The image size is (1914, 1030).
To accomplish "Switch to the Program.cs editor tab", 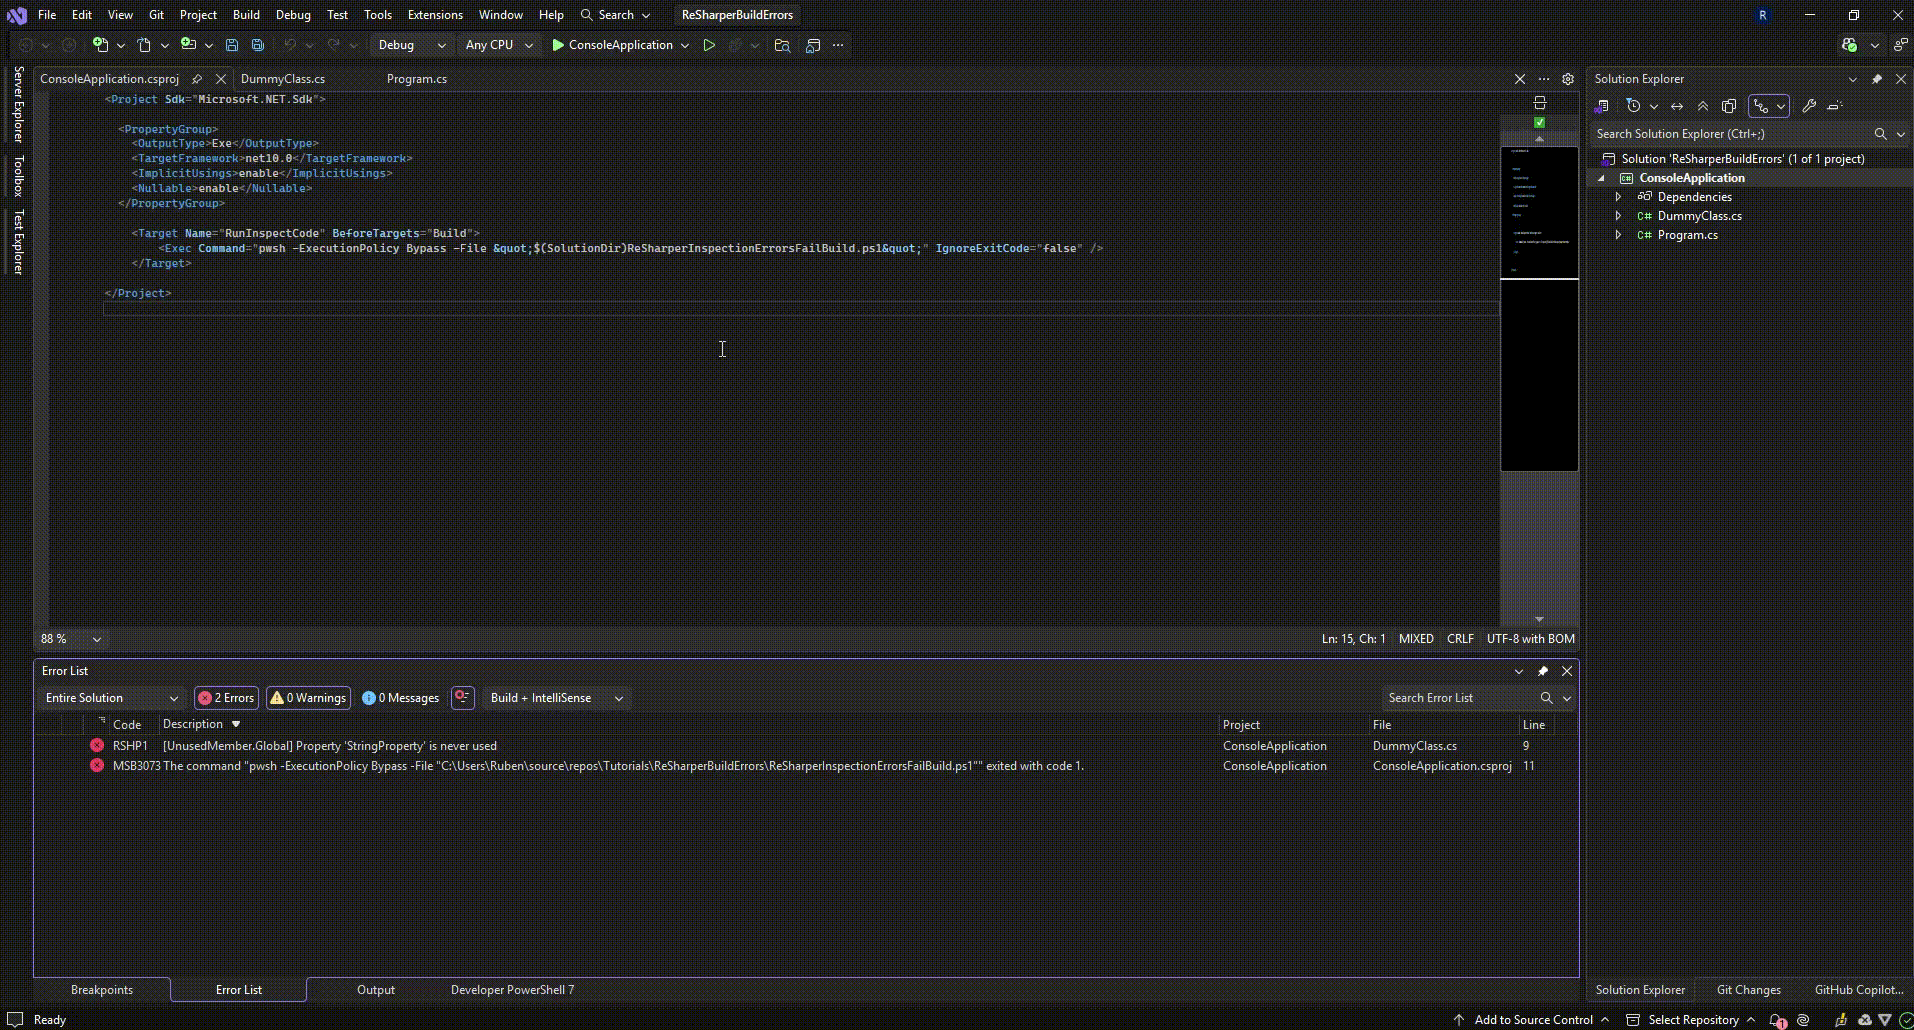I will (417, 79).
